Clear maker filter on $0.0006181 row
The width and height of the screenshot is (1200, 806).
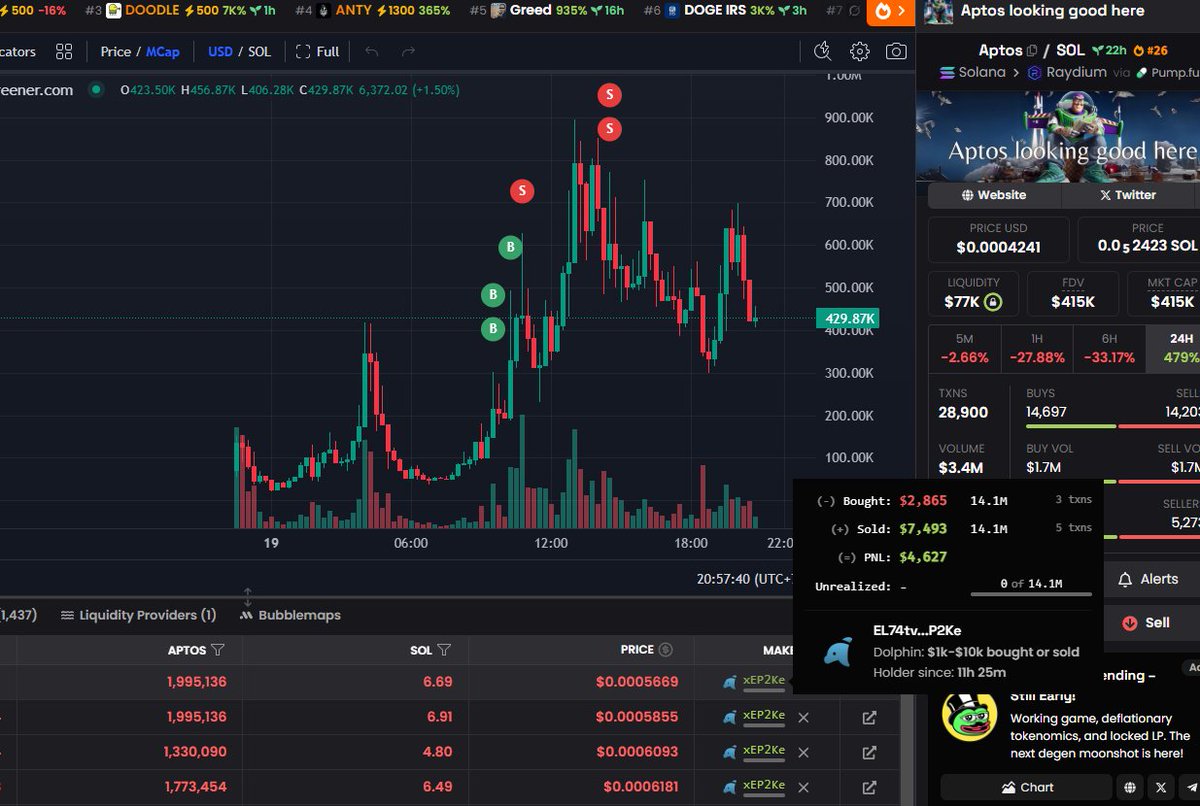(803, 787)
